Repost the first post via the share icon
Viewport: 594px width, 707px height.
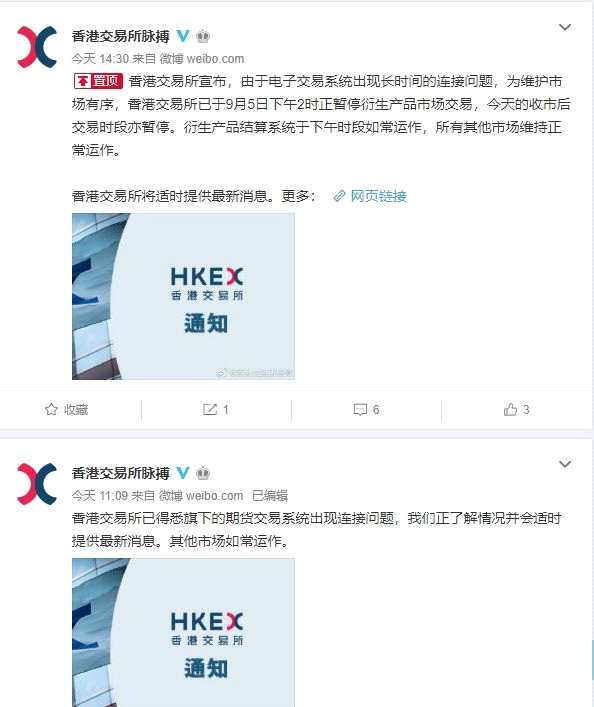coord(216,409)
